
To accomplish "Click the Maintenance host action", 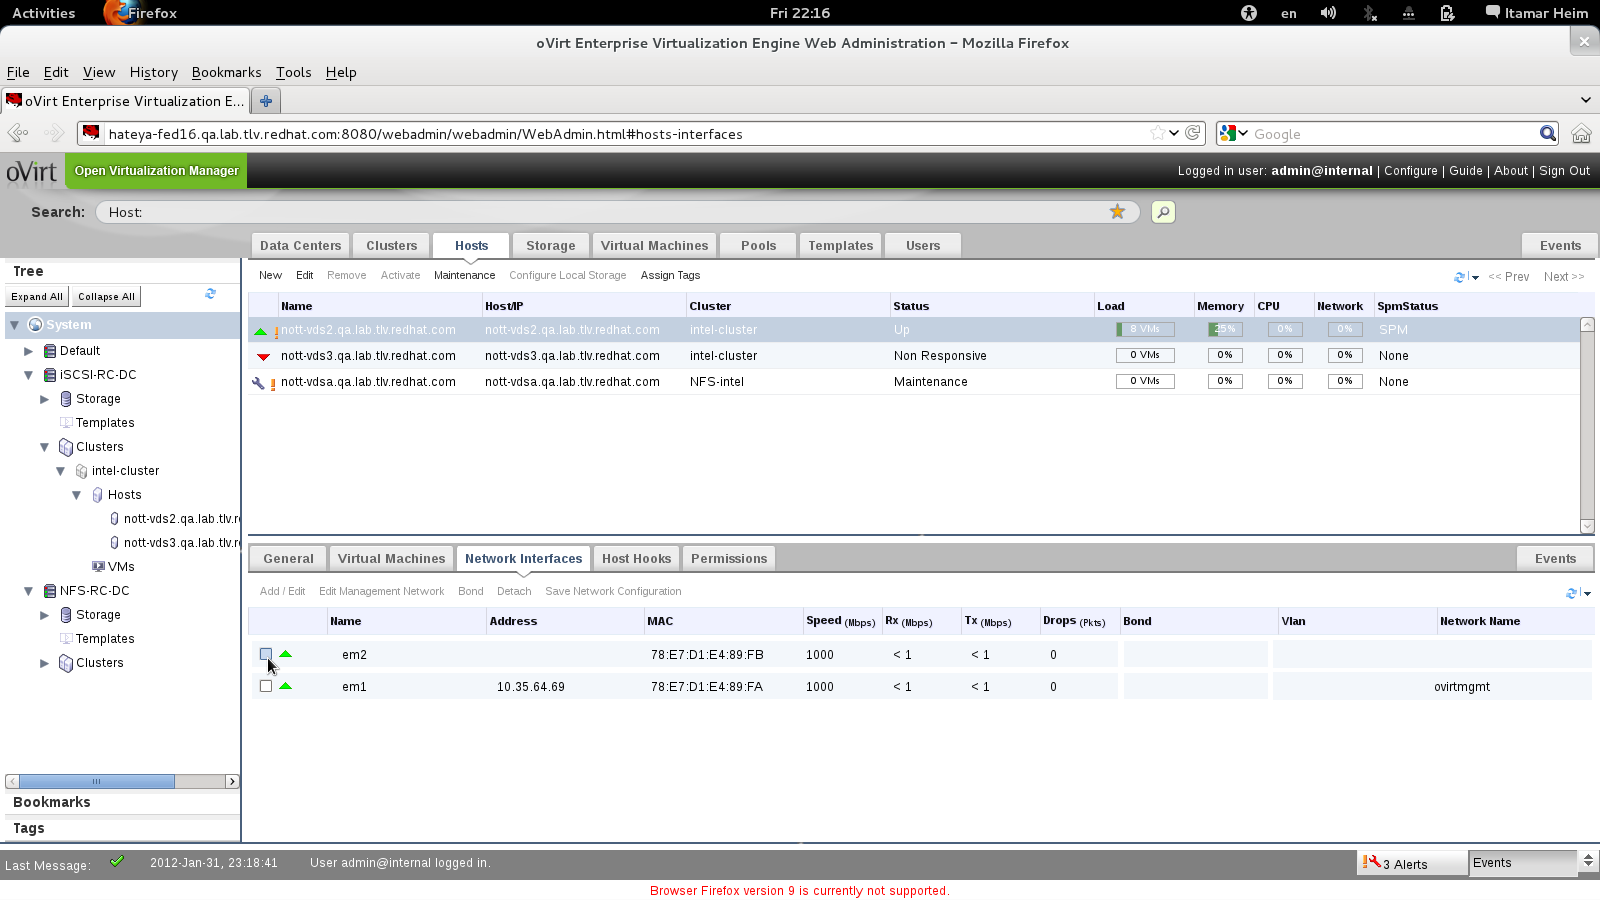I will [x=464, y=275].
